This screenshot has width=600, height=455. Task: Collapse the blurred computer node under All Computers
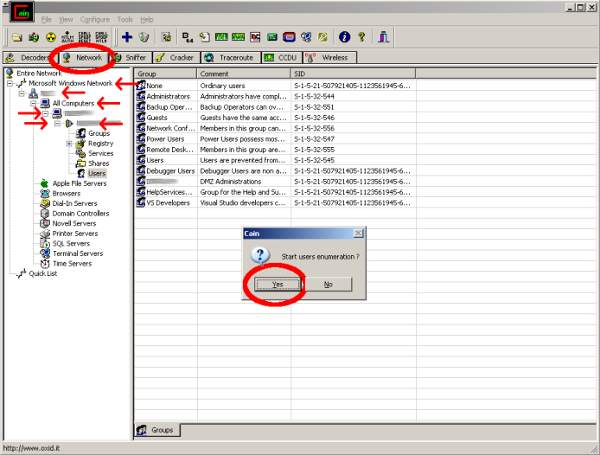click(45, 114)
